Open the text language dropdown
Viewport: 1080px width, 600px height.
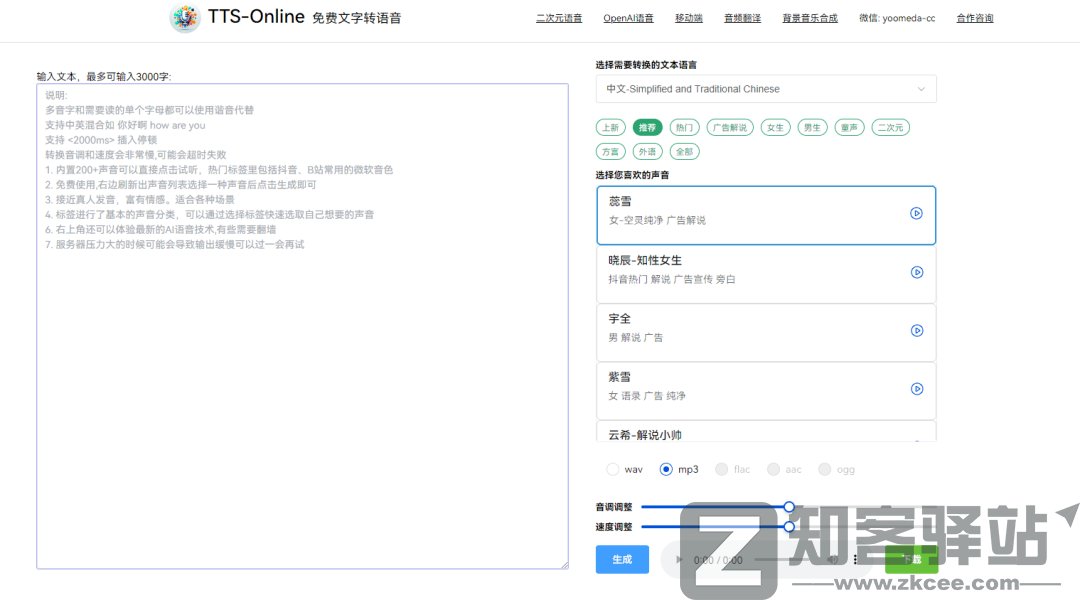point(766,88)
